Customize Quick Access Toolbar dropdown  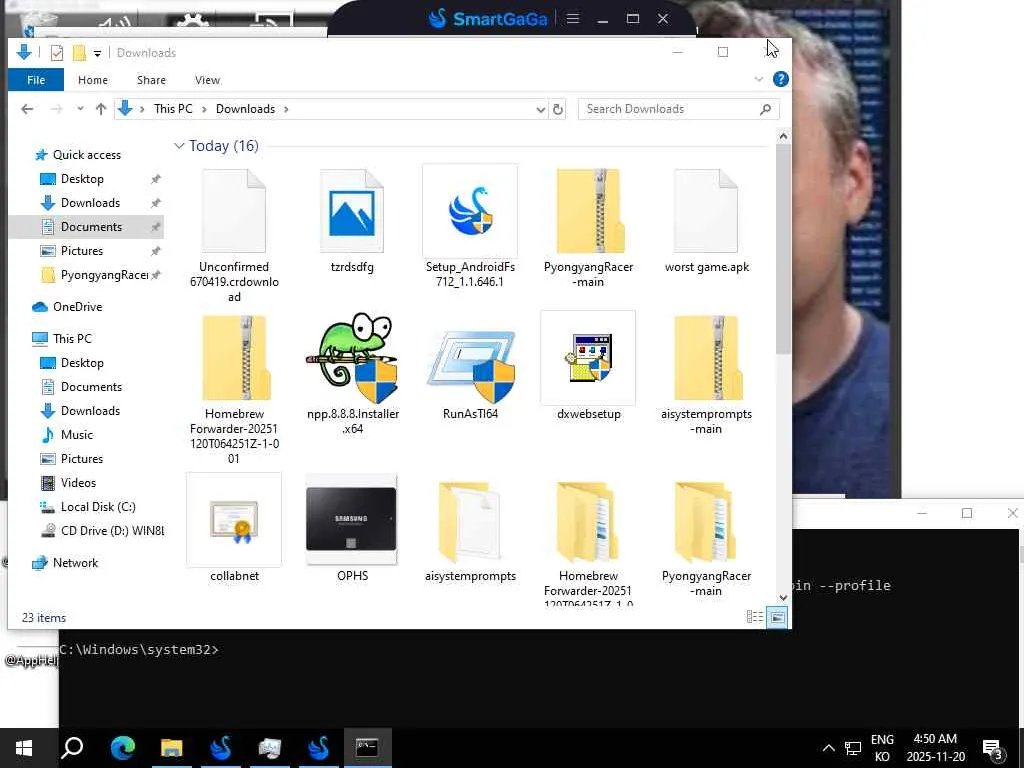(x=97, y=53)
